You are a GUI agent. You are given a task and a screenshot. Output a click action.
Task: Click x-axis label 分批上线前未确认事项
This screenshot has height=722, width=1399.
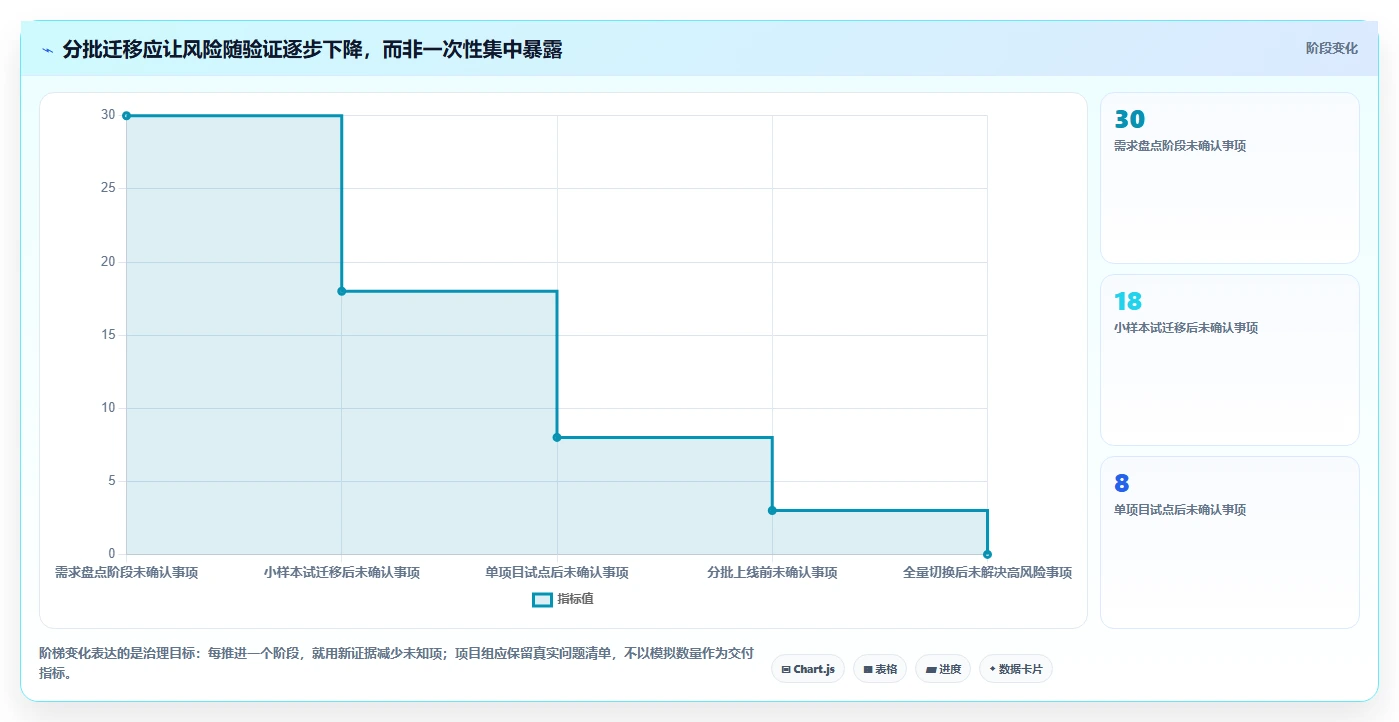click(772, 573)
